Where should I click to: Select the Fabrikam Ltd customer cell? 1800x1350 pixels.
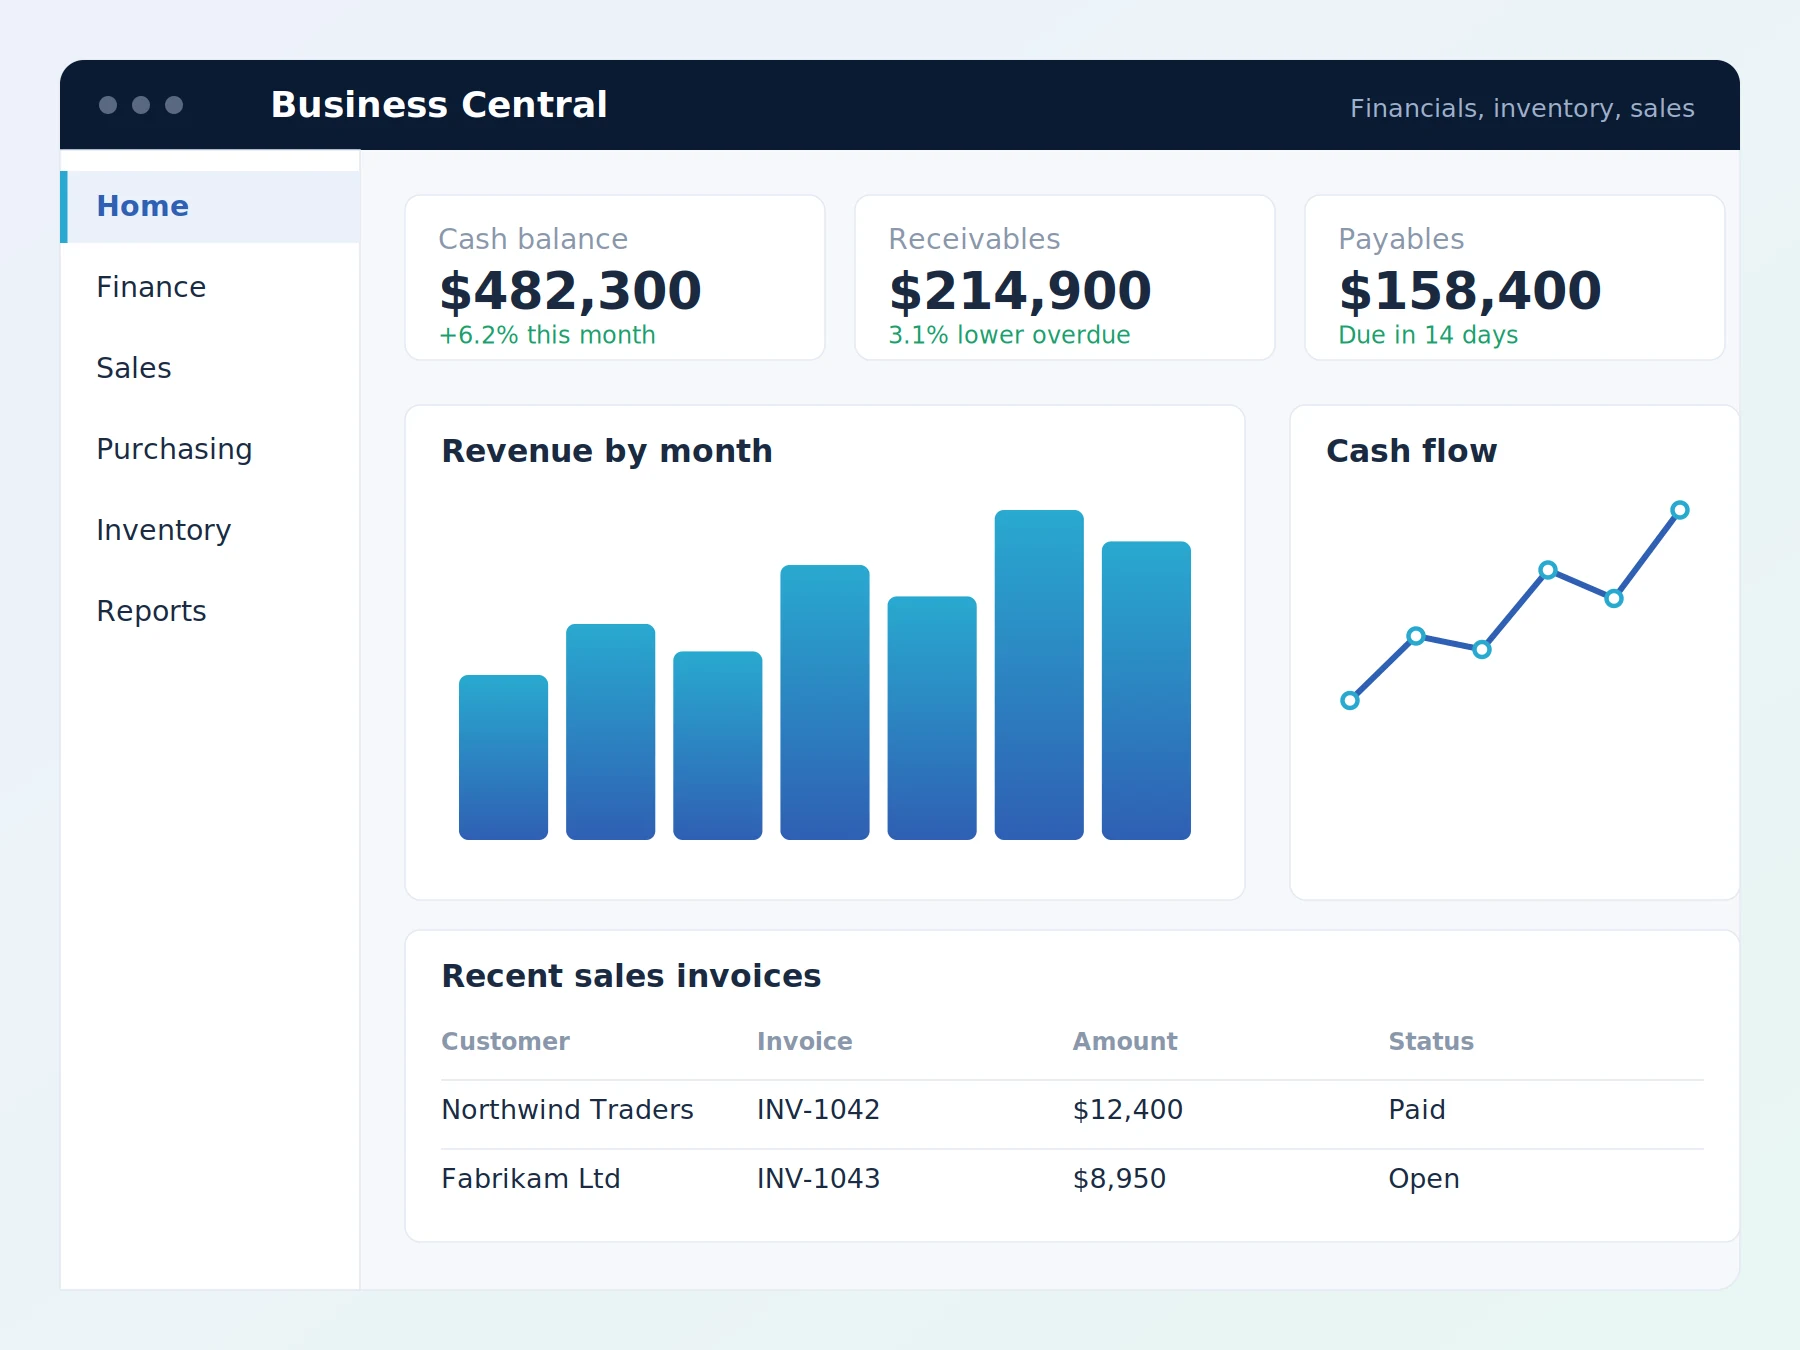coord(531,1179)
